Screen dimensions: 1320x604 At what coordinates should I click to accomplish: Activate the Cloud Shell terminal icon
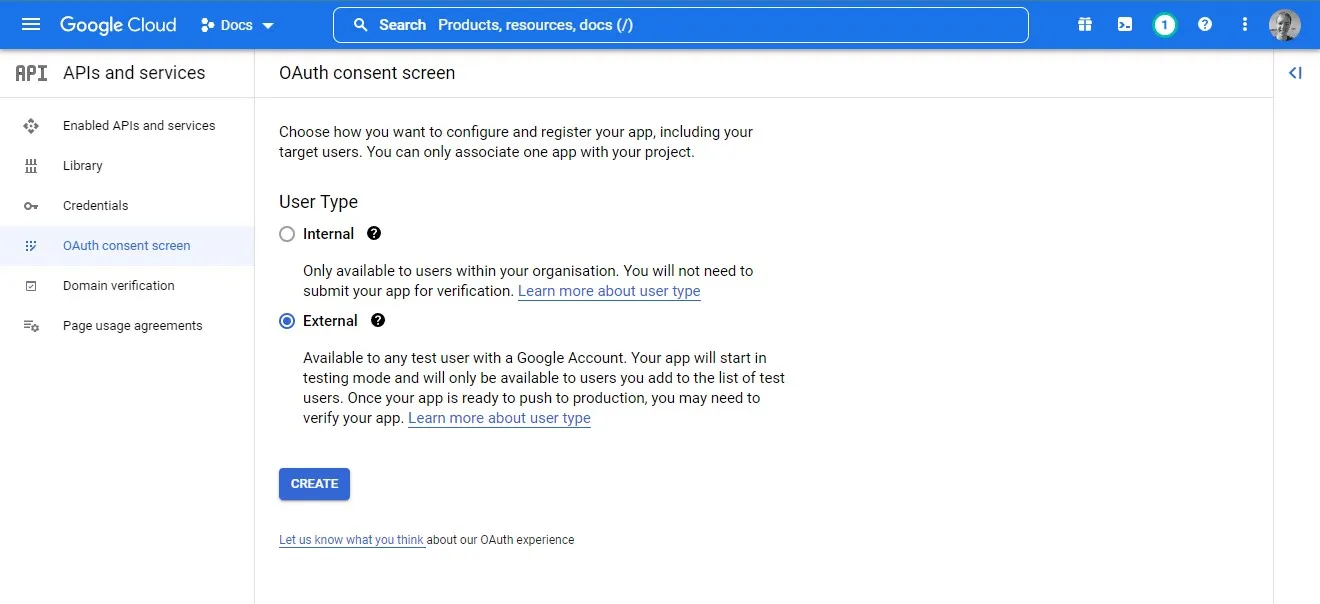coord(1124,23)
